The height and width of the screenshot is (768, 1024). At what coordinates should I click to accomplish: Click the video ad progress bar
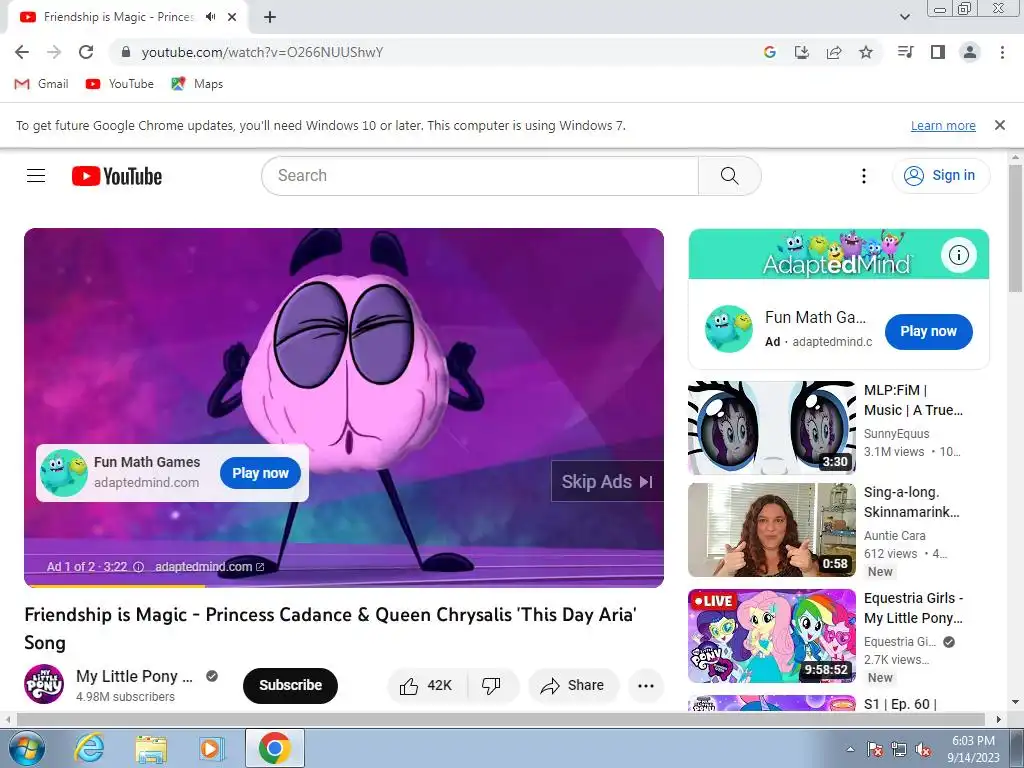(344, 586)
